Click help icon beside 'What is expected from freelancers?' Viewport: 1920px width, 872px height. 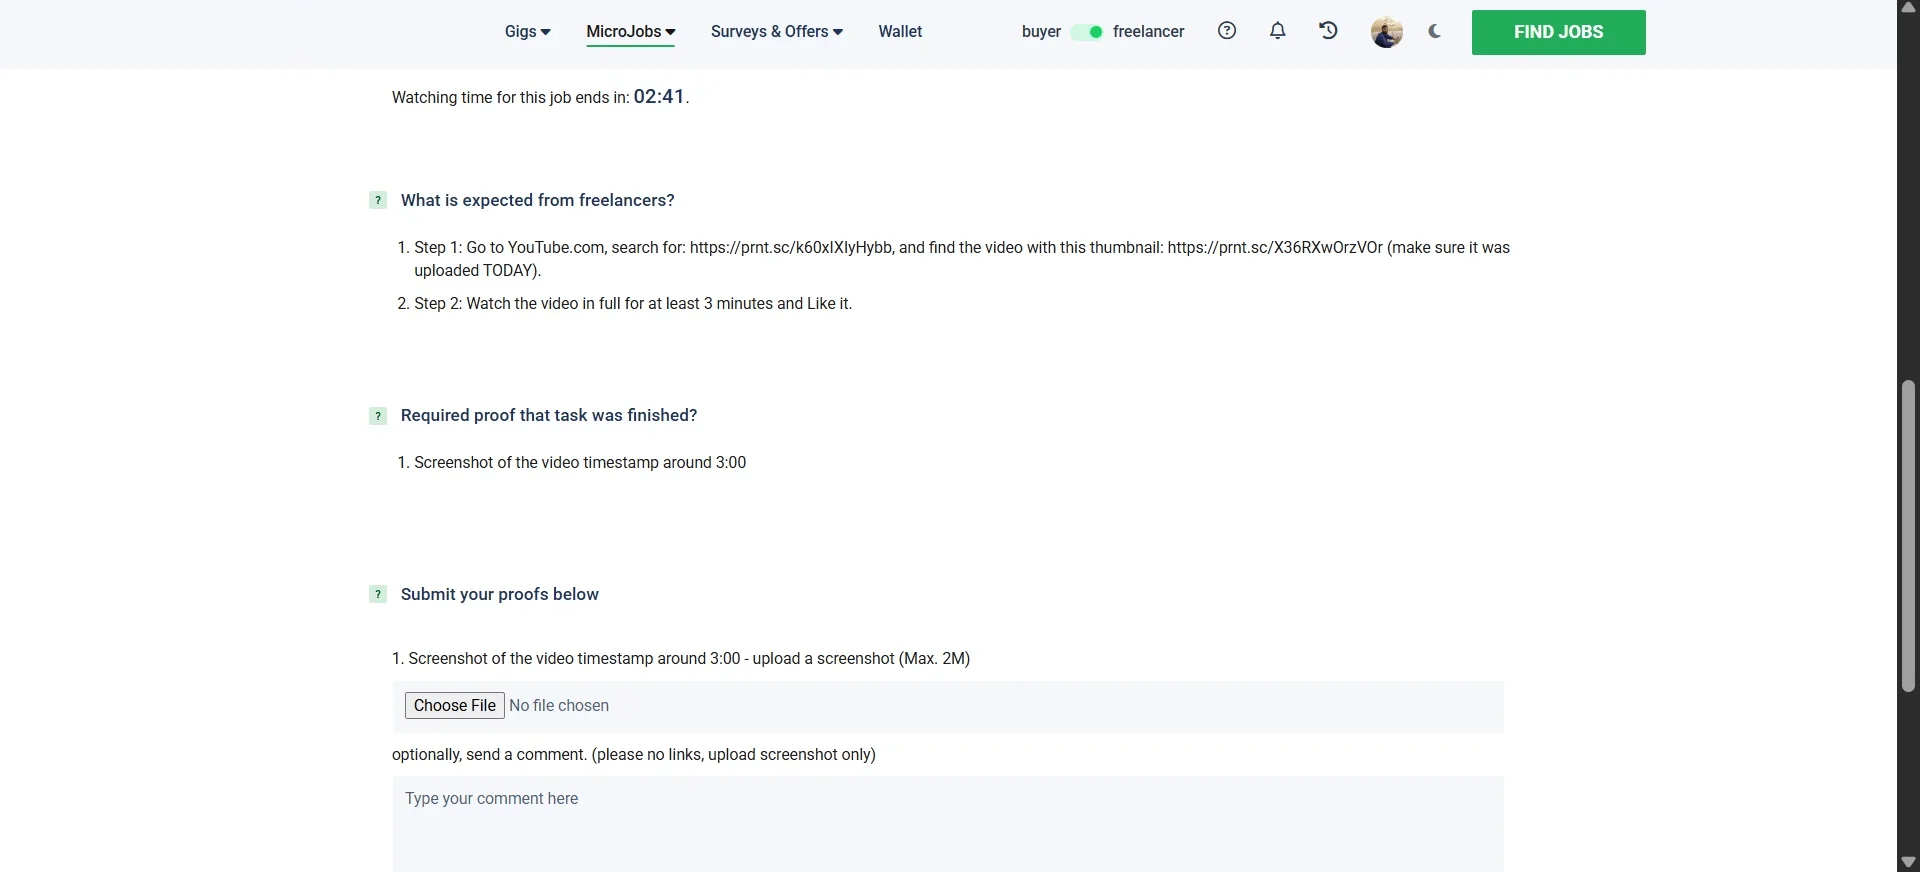[x=378, y=200]
